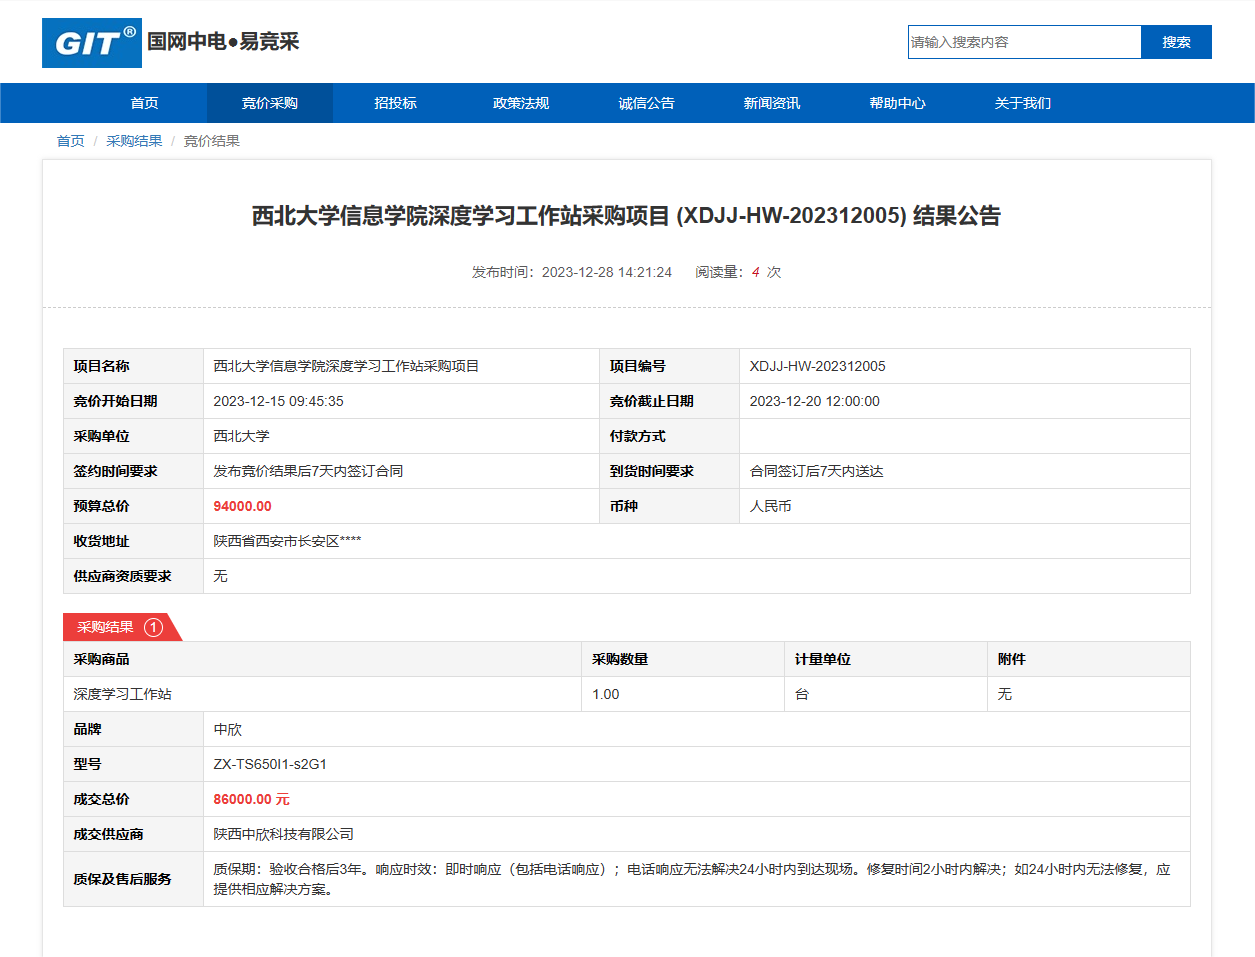Open 新闻资讯 in the navigation bar
1255x957 pixels.
click(x=771, y=103)
